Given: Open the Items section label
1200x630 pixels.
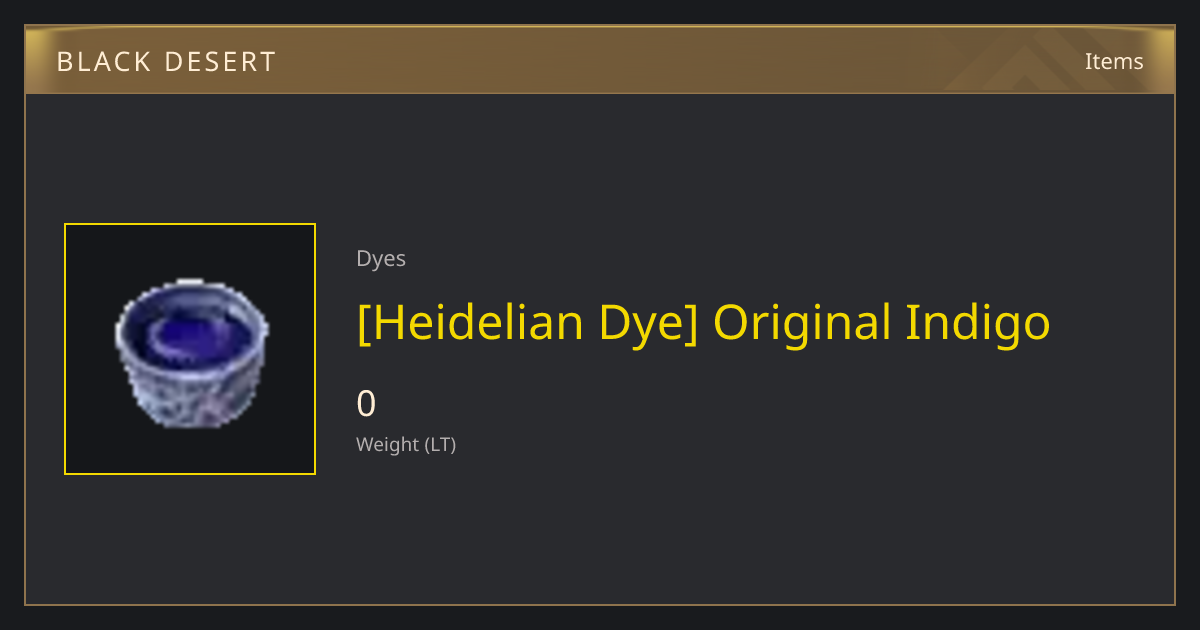Looking at the screenshot, I should click(1114, 61).
